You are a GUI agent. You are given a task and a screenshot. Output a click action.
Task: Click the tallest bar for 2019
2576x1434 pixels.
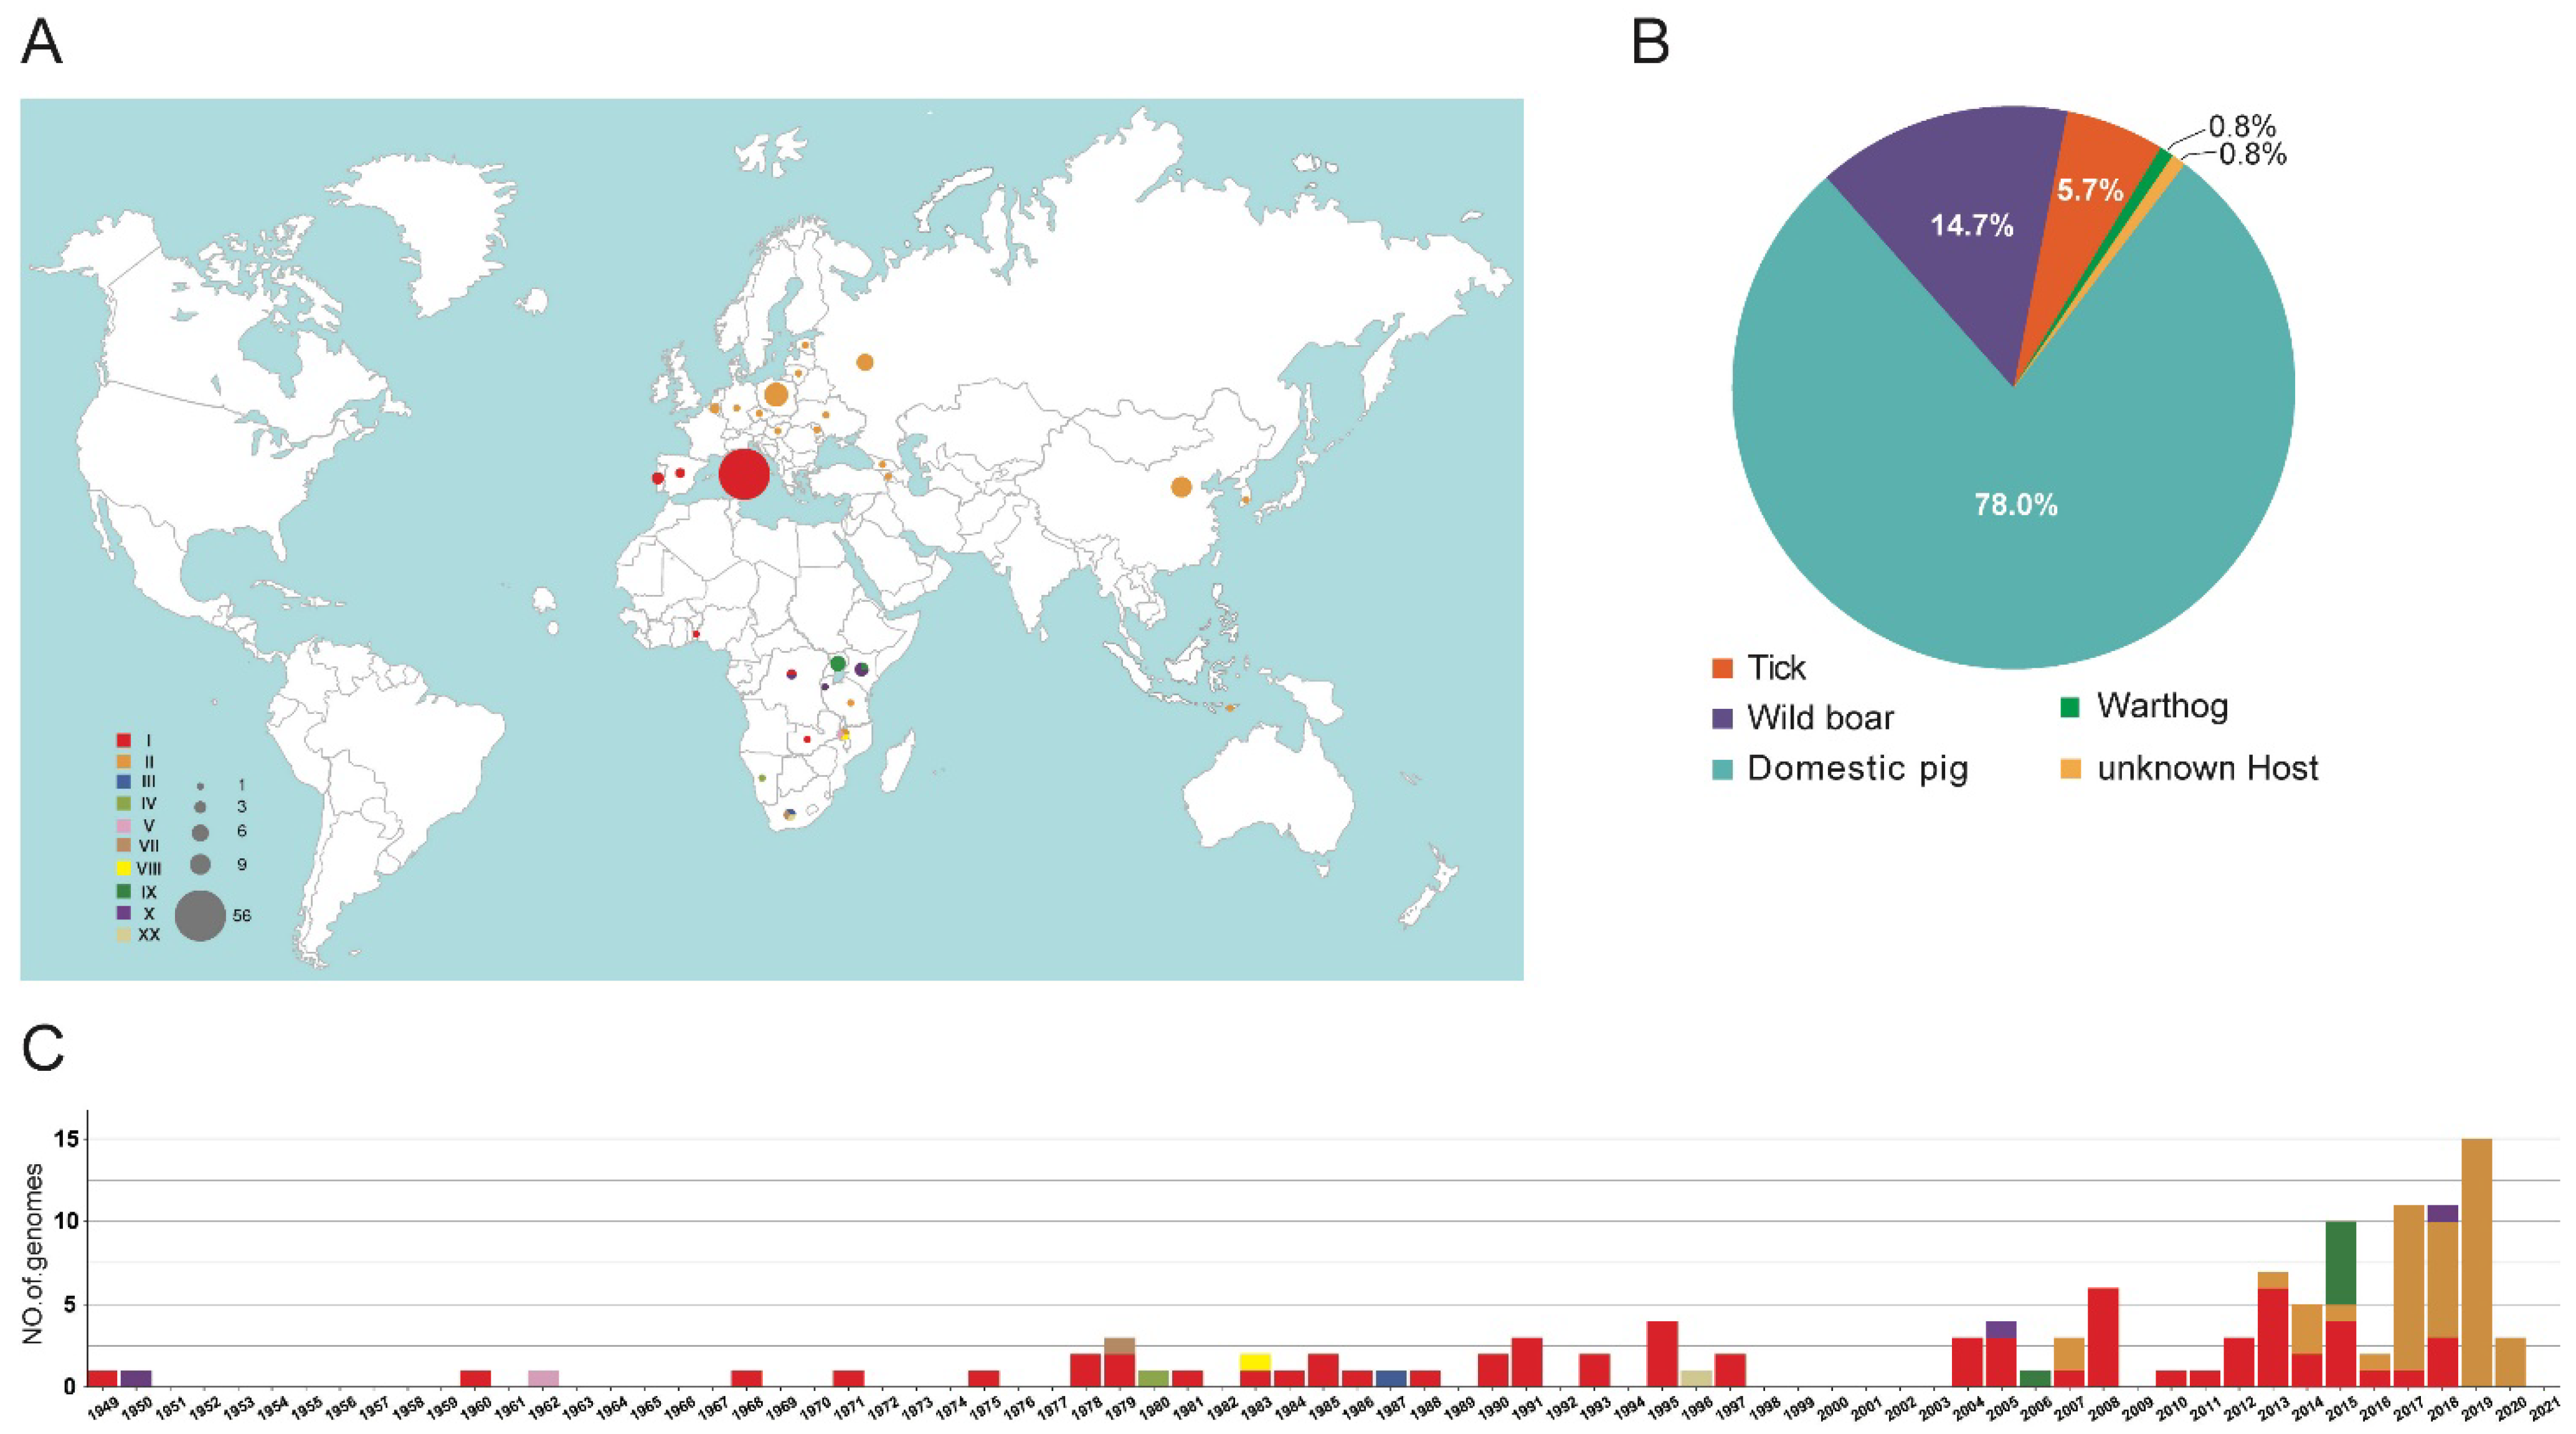(x=2476, y=1262)
